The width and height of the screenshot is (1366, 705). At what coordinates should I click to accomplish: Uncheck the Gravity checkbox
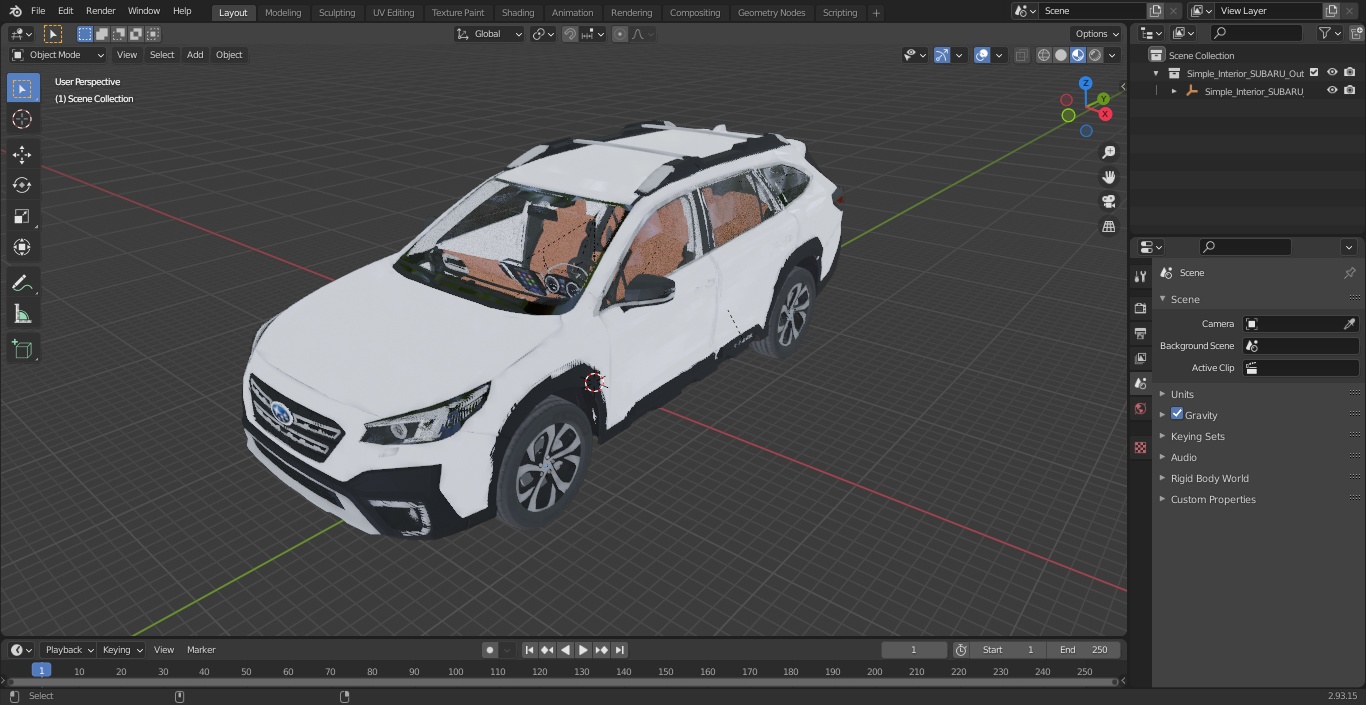point(1177,414)
